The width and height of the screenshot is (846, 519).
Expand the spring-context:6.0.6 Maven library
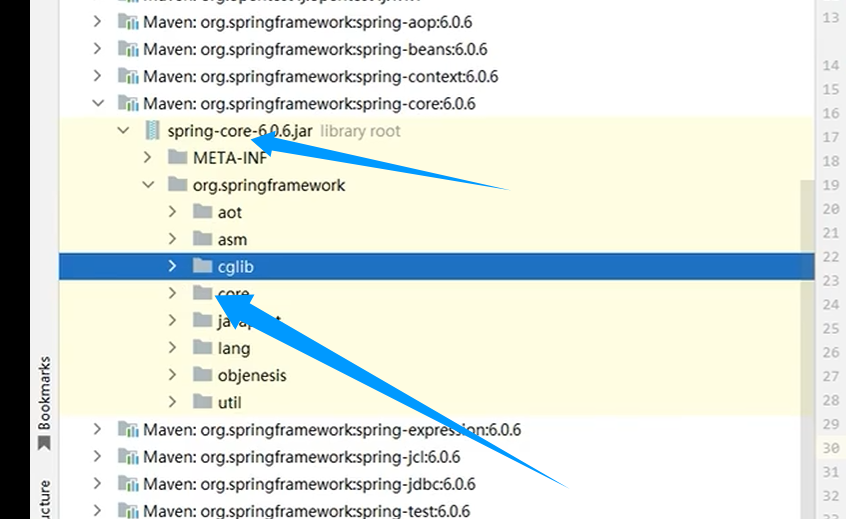click(x=97, y=76)
